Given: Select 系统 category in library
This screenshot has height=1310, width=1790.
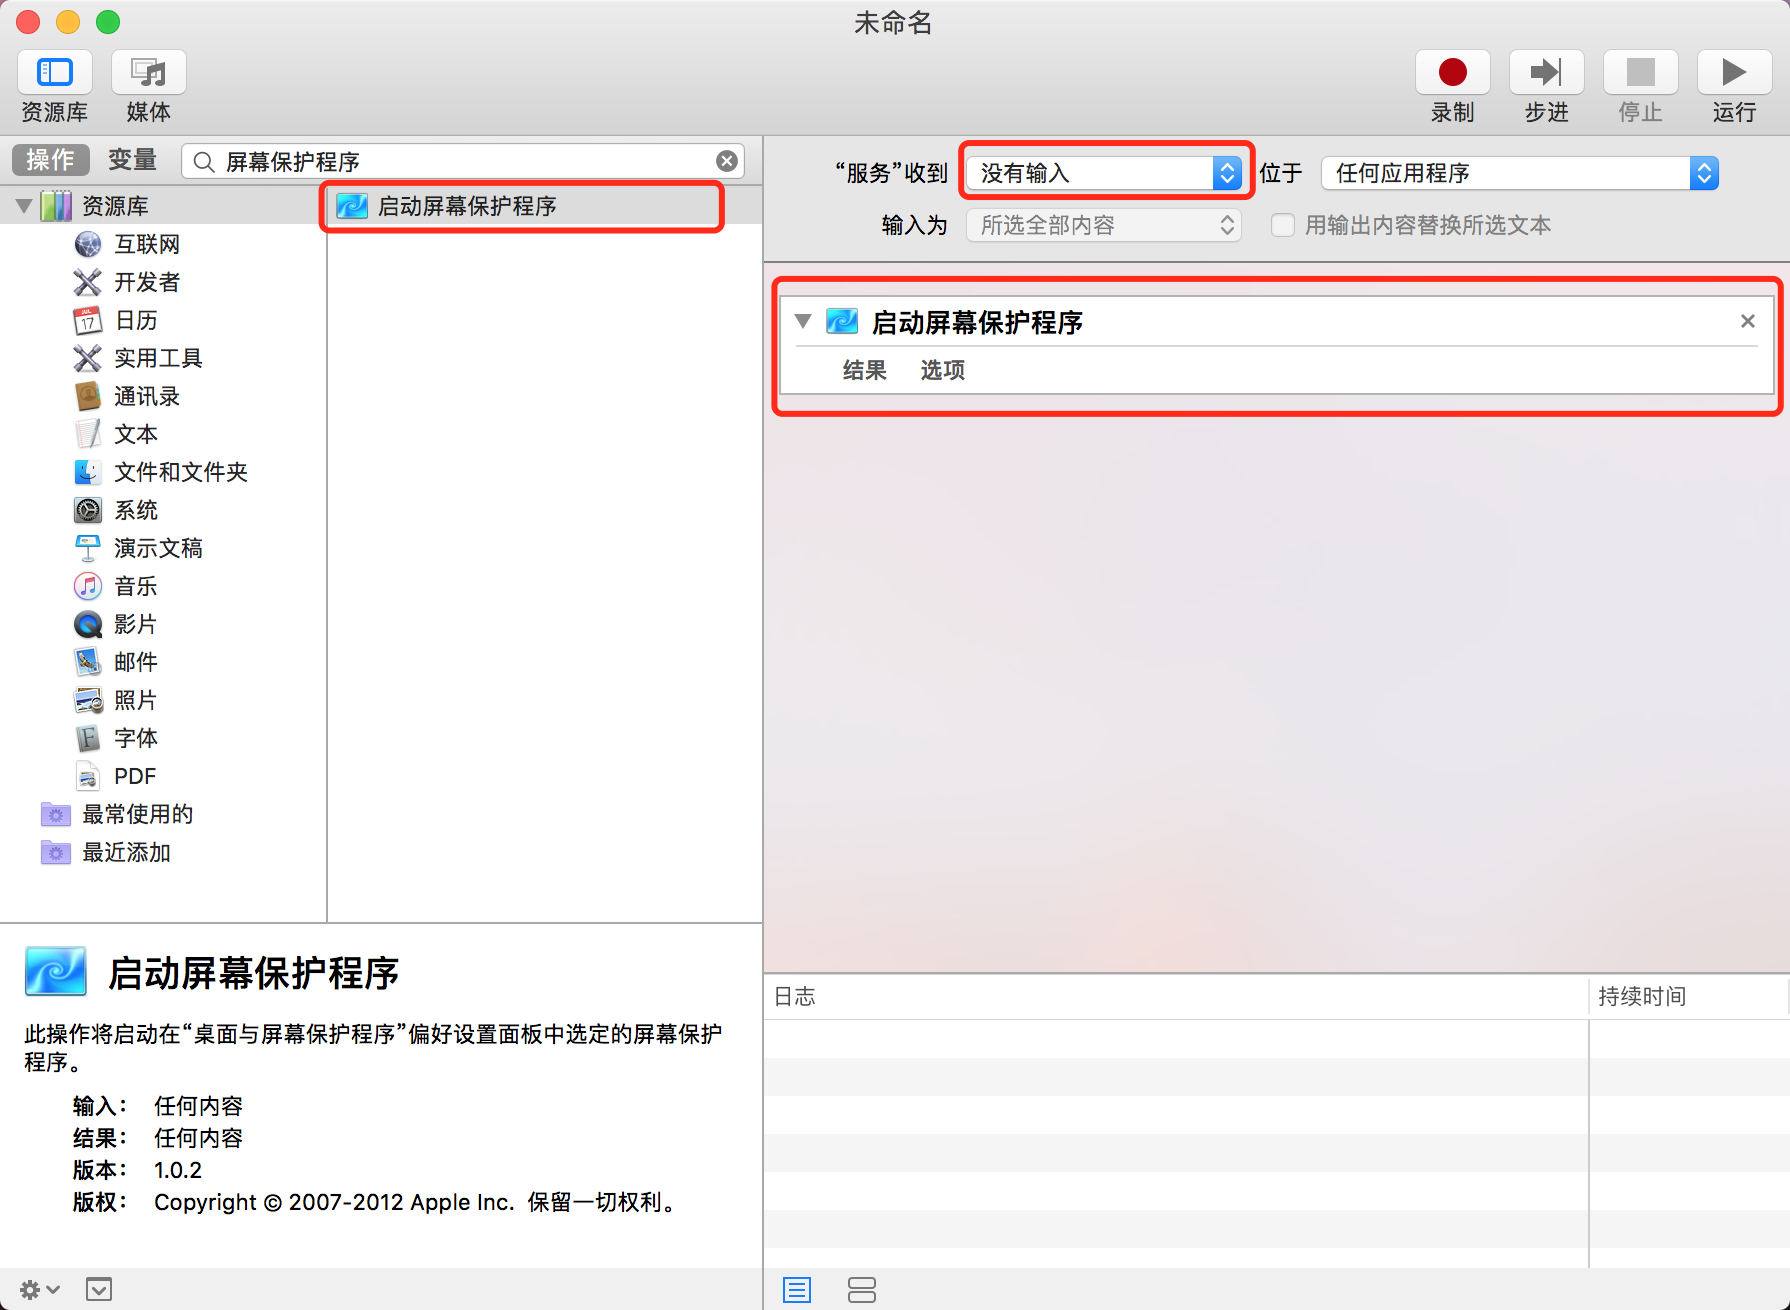Looking at the screenshot, I should (x=136, y=510).
